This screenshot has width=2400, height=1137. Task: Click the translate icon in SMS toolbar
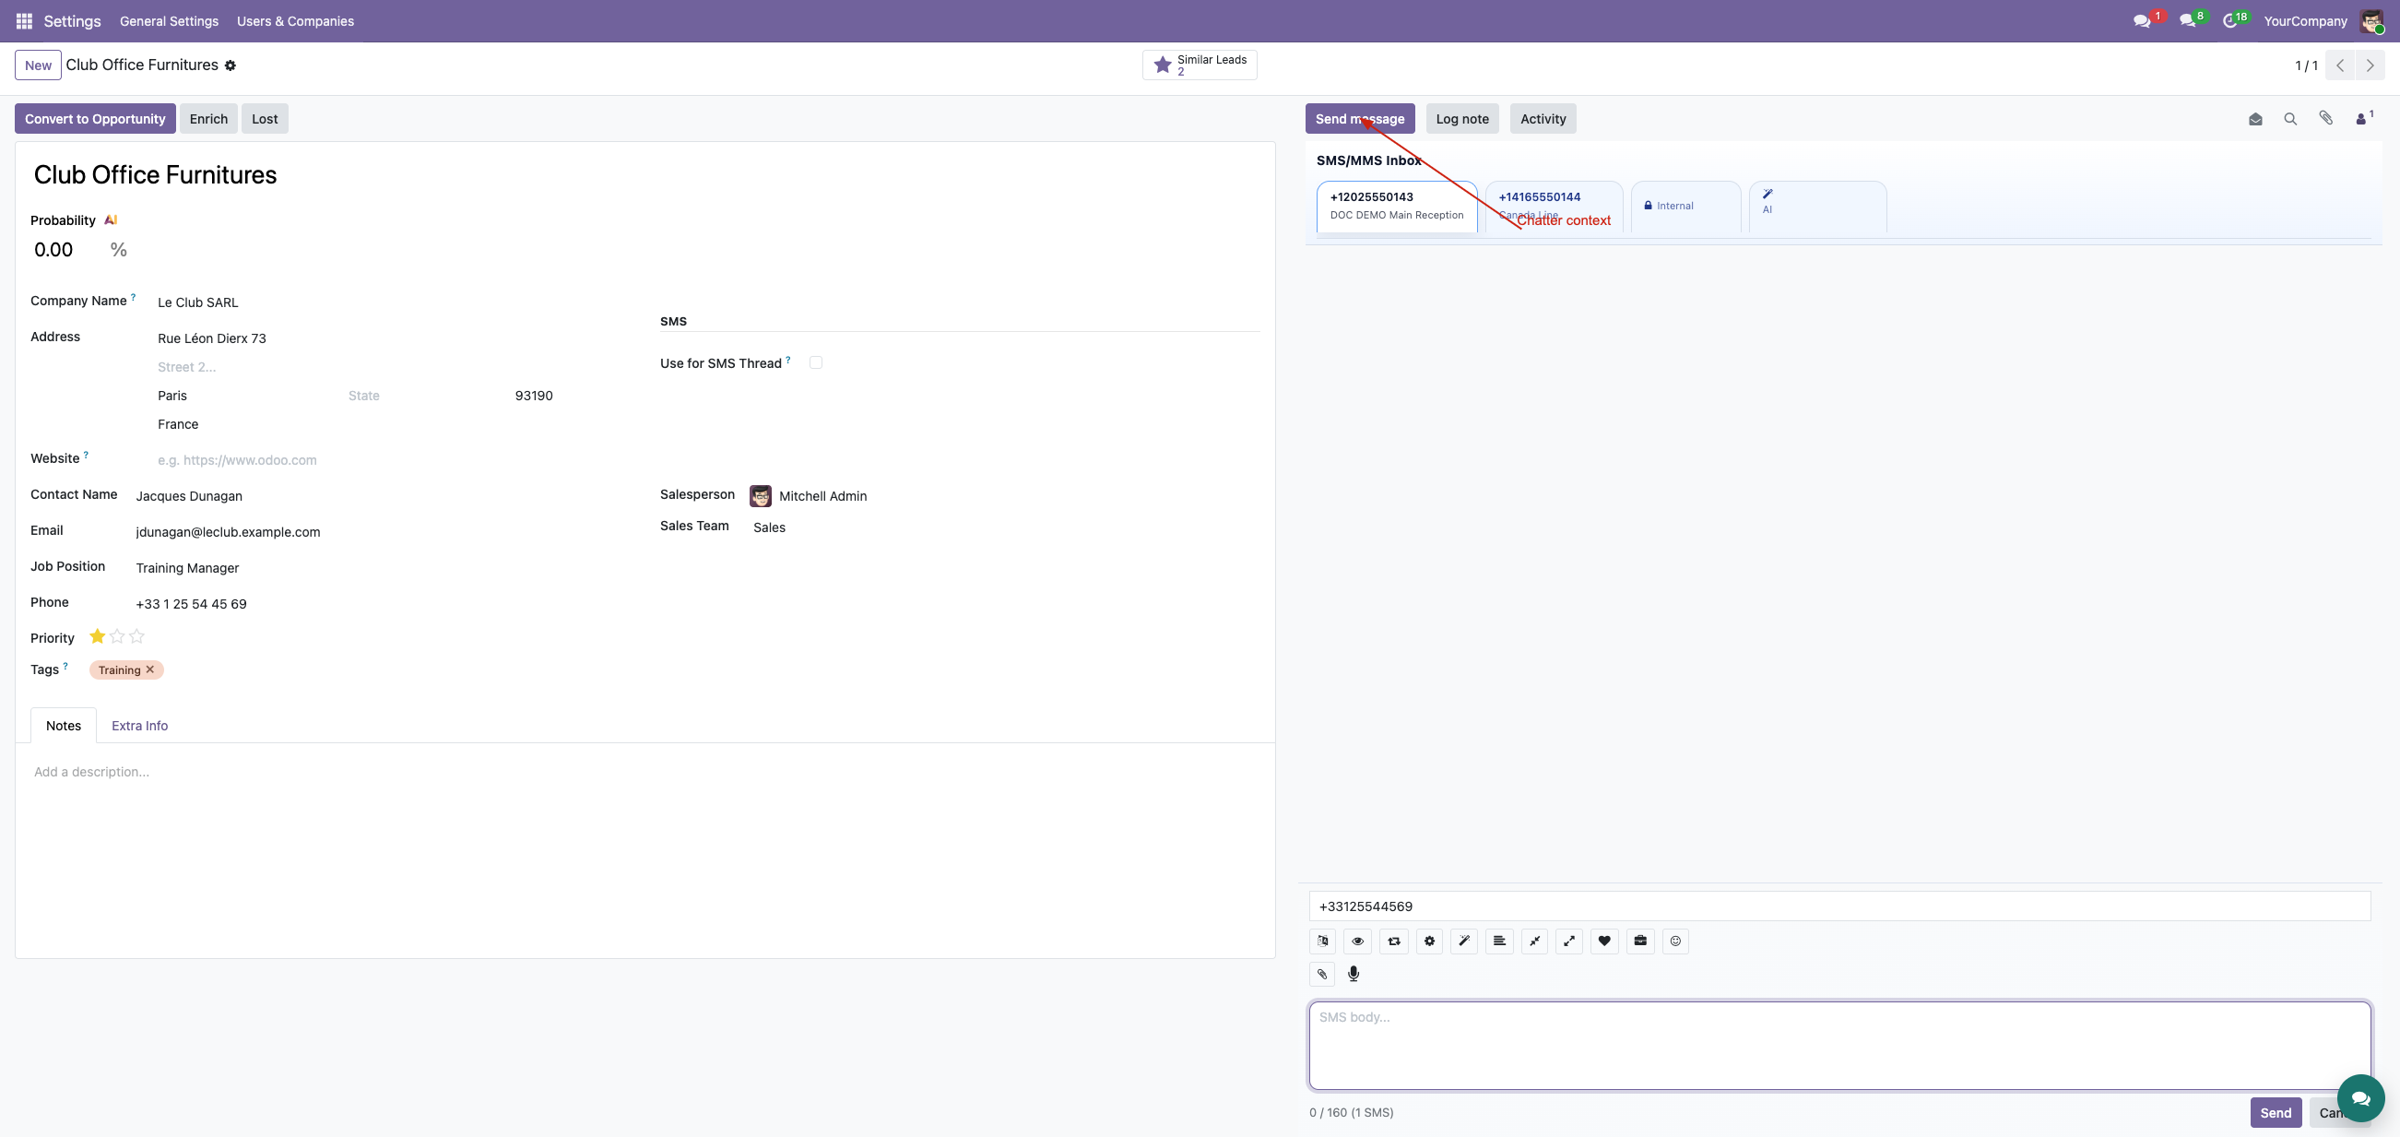click(1323, 941)
